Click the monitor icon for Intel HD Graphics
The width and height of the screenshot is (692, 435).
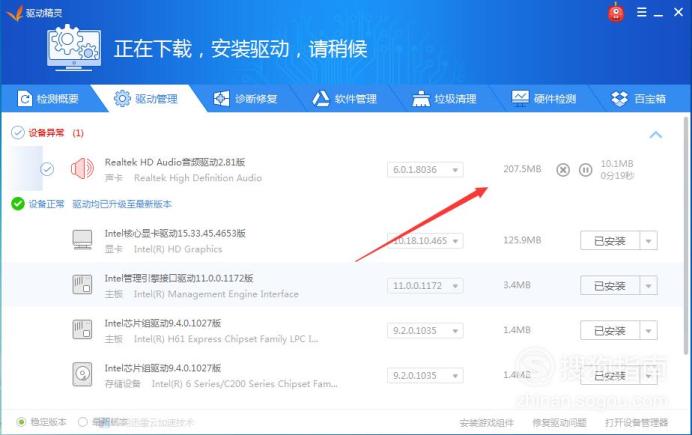[x=83, y=240]
